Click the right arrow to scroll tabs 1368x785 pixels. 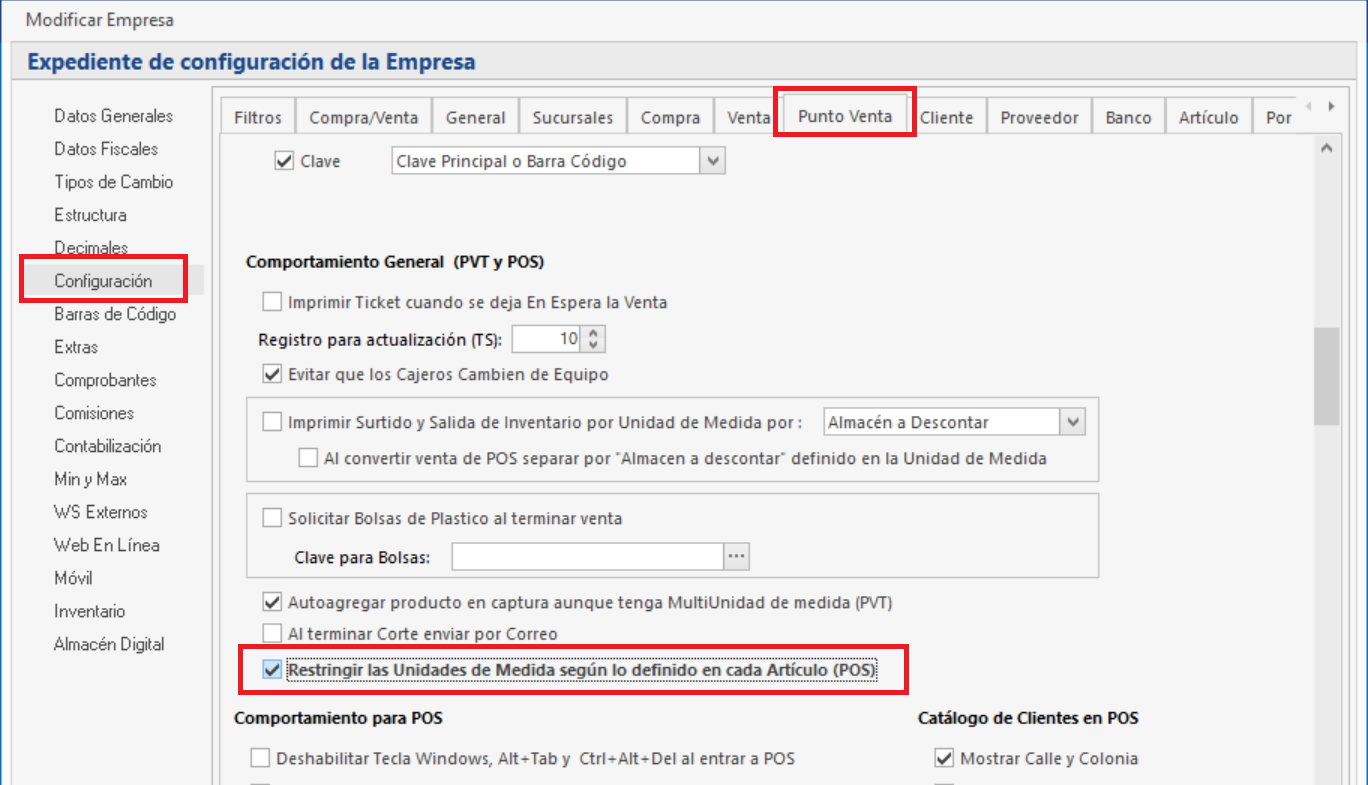1332,104
